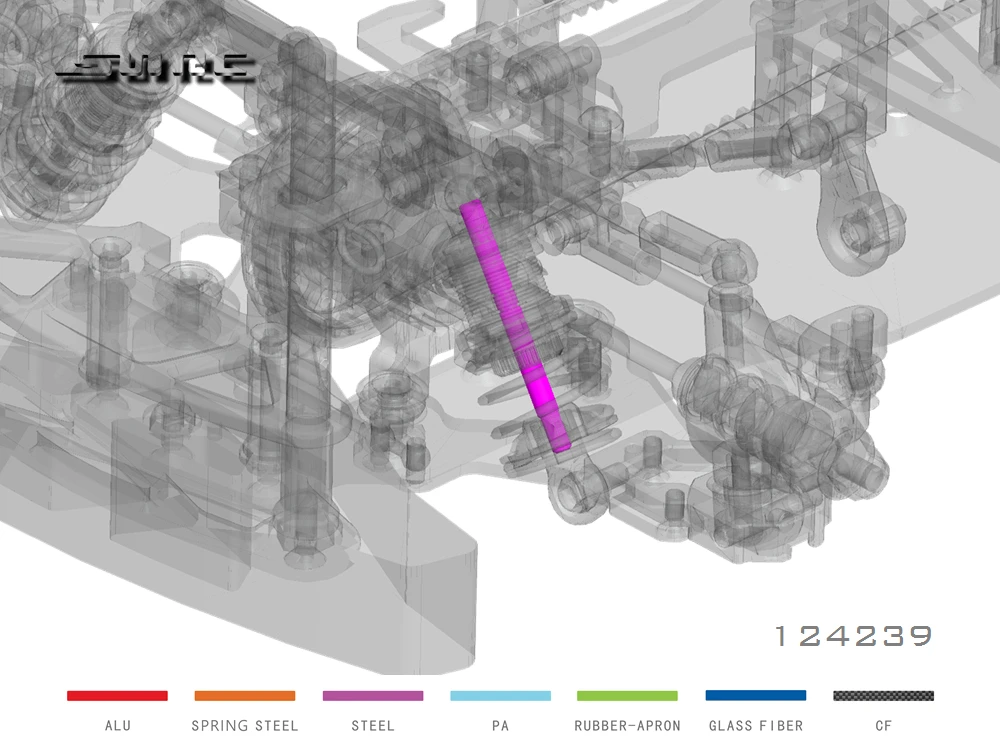Click the ALU legend label
Image resolution: width=1000 pixels, height=750 pixels.
click(x=118, y=726)
